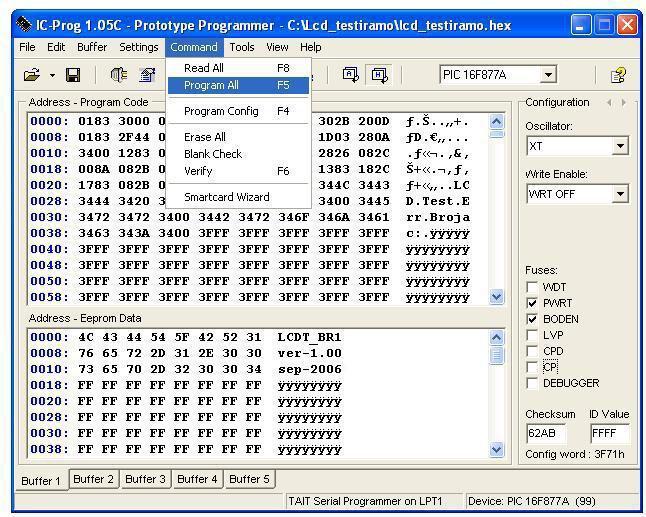Enable the LVP fuse checkbox
This screenshot has width=646, height=517.
(532, 335)
